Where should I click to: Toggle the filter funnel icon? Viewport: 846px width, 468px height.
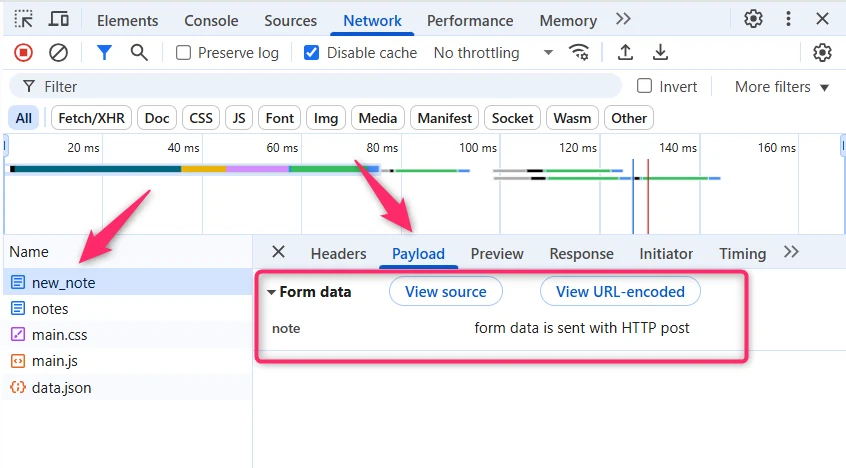tap(104, 53)
